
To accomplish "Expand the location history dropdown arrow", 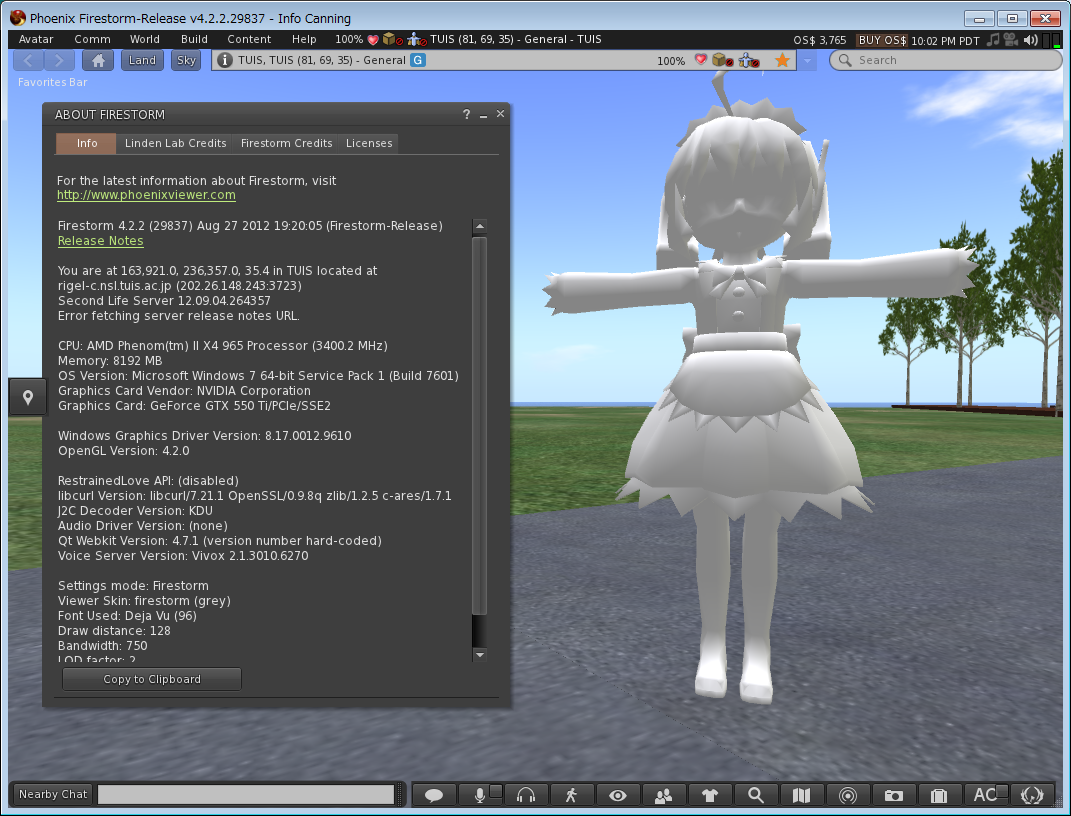I will (x=807, y=61).
